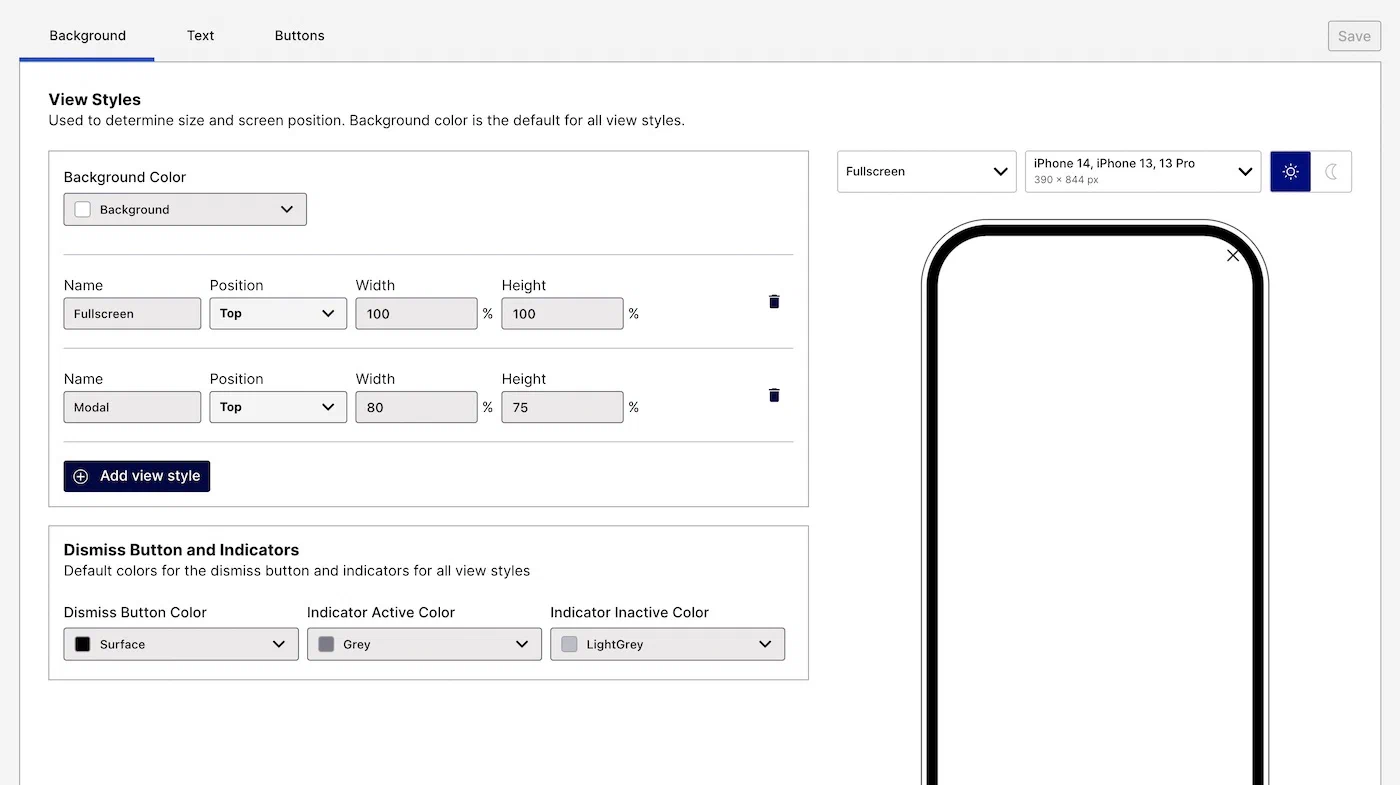This screenshot has width=1400, height=785.
Task: Select the Background tab
Action: coord(87,36)
